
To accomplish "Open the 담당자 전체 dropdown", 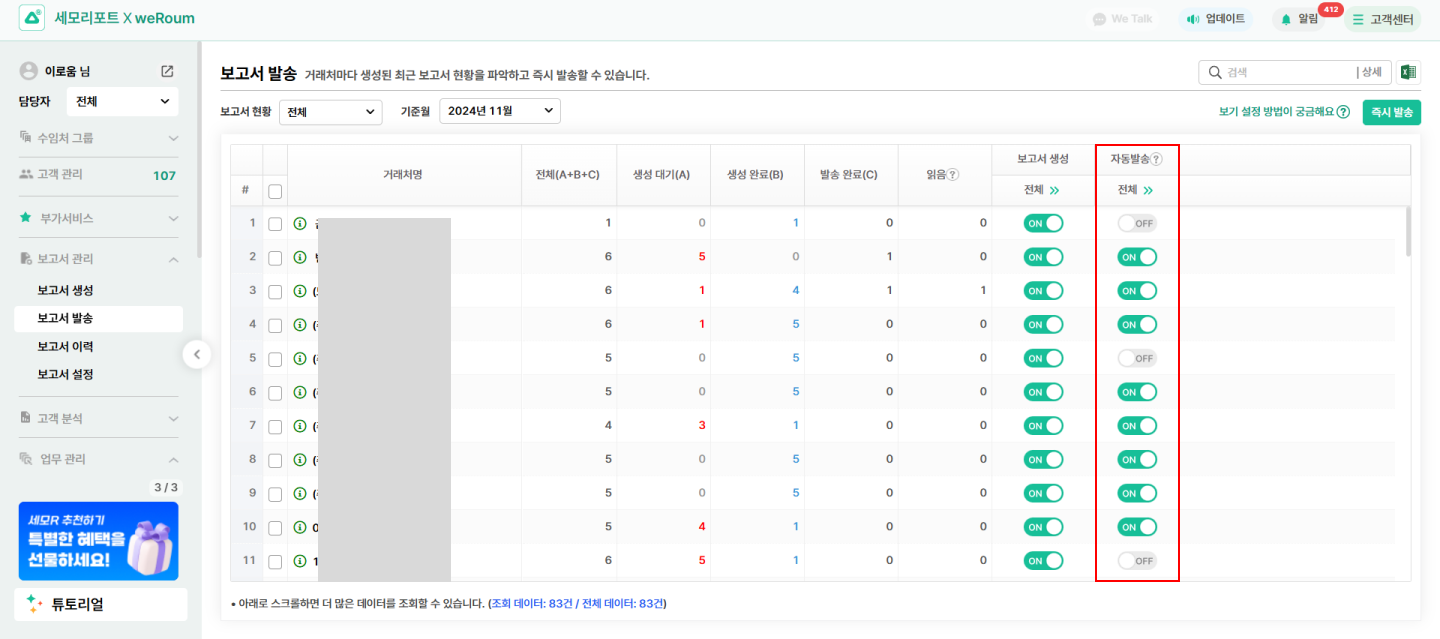I will click(x=122, y=101).
